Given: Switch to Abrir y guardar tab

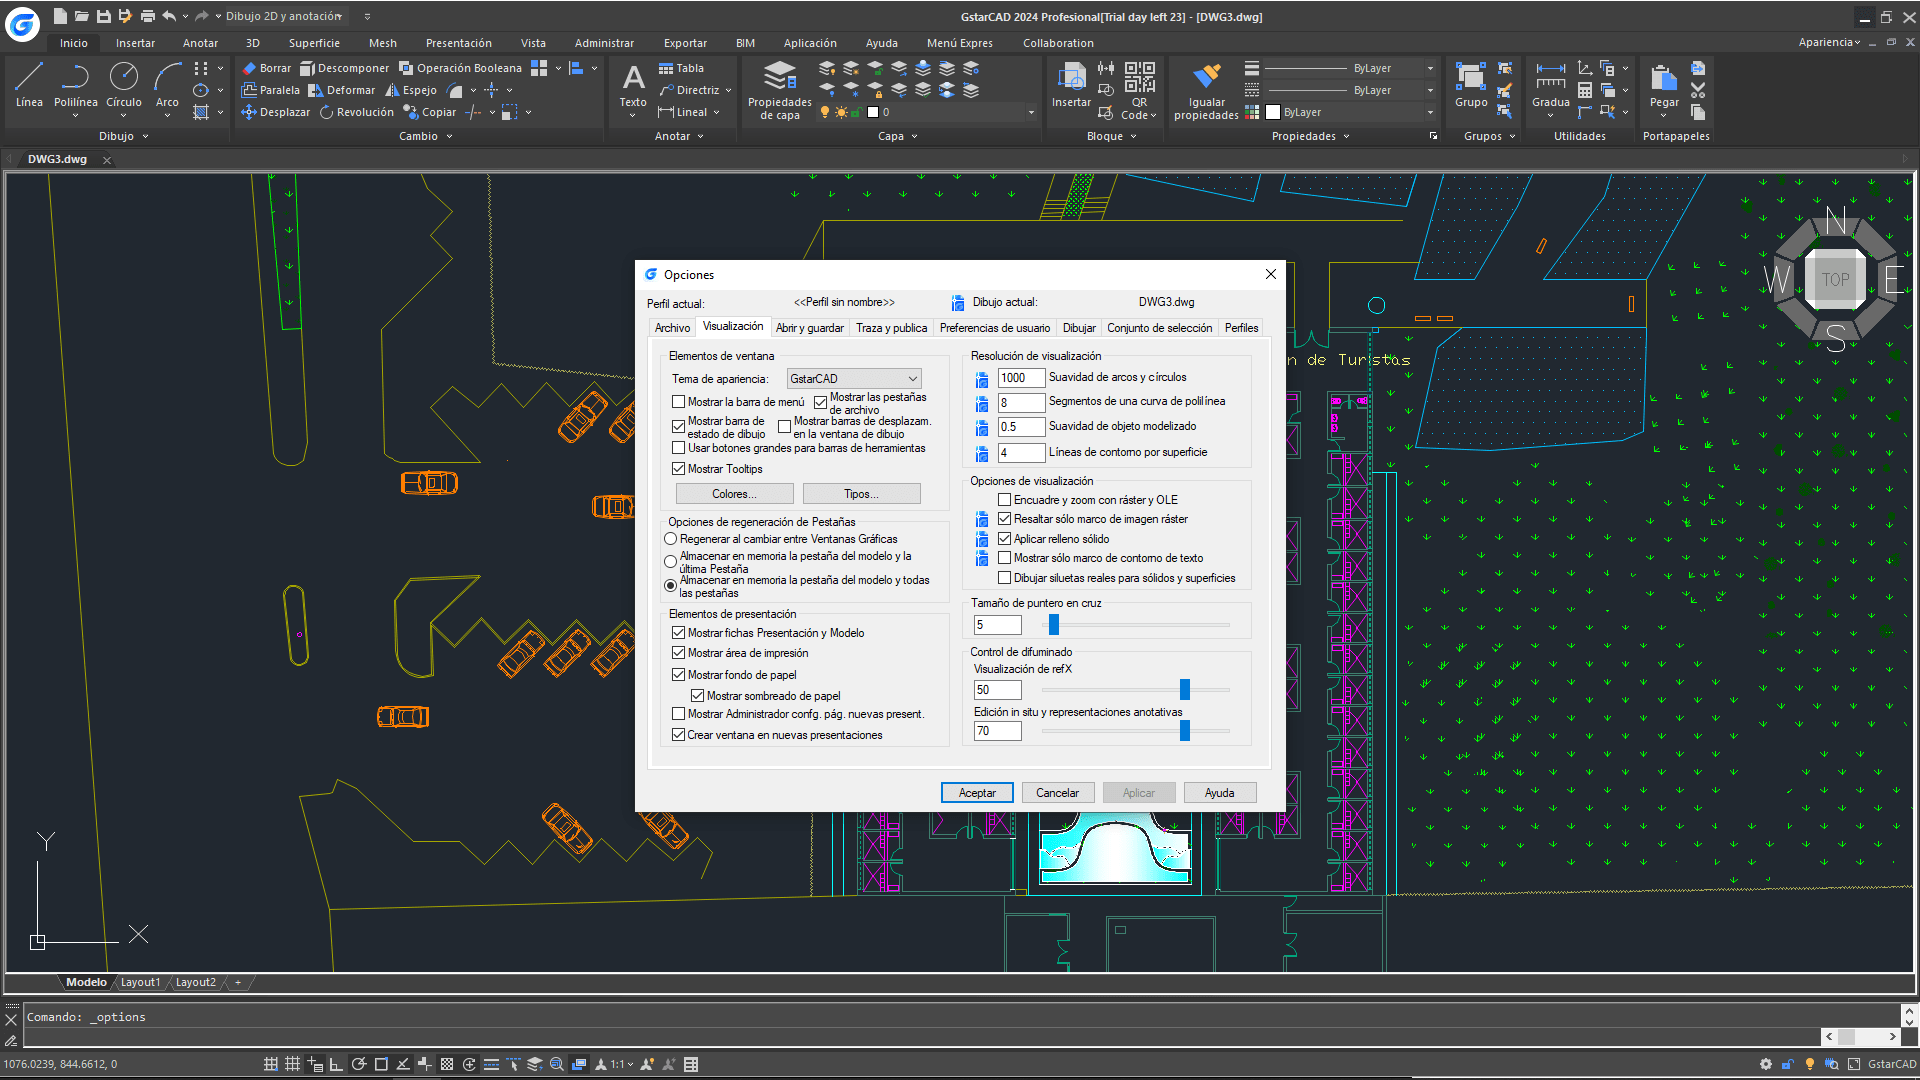Looking at the screenshot, I should point(809,328).
